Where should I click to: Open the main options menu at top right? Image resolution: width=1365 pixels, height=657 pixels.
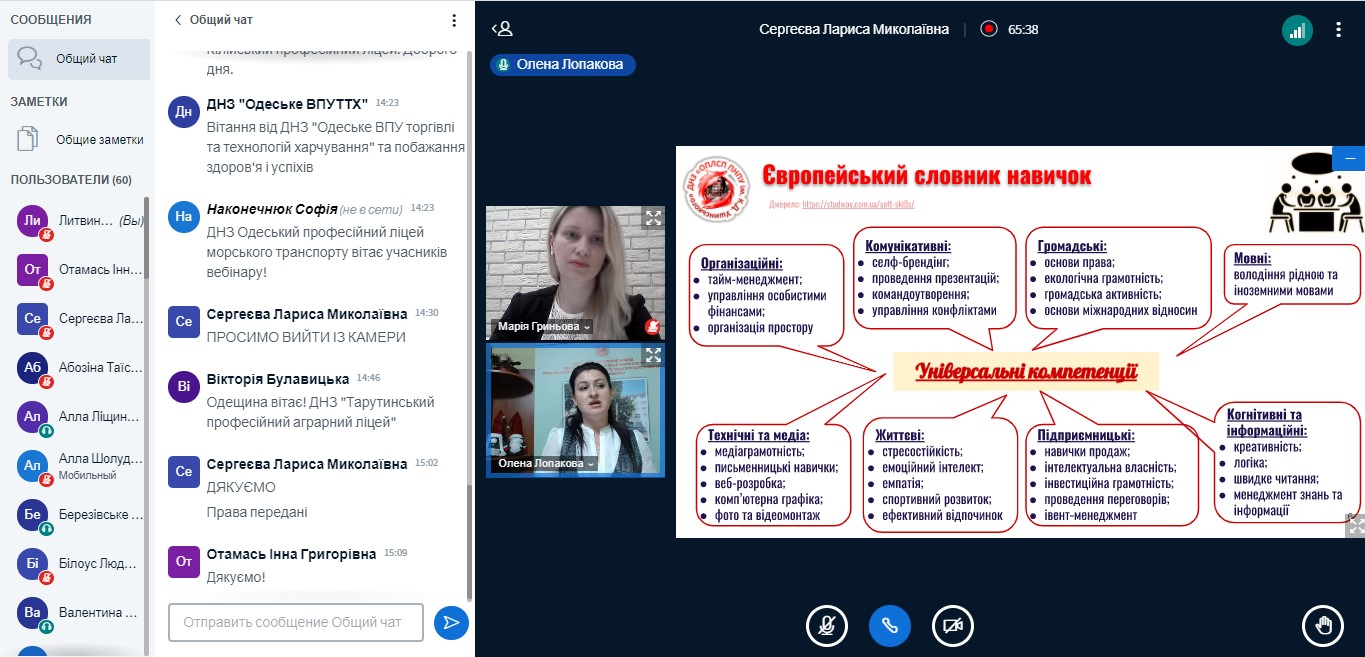pyautogui.click(x=1339, y=30)
